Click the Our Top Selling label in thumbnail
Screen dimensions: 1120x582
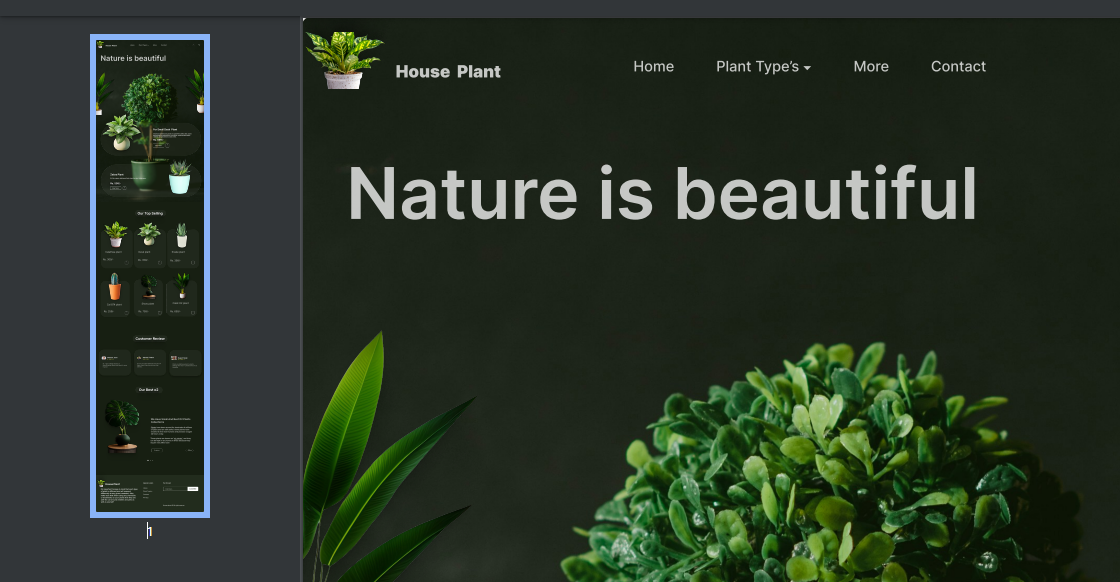pyautogui.click(x=150, y=213)
